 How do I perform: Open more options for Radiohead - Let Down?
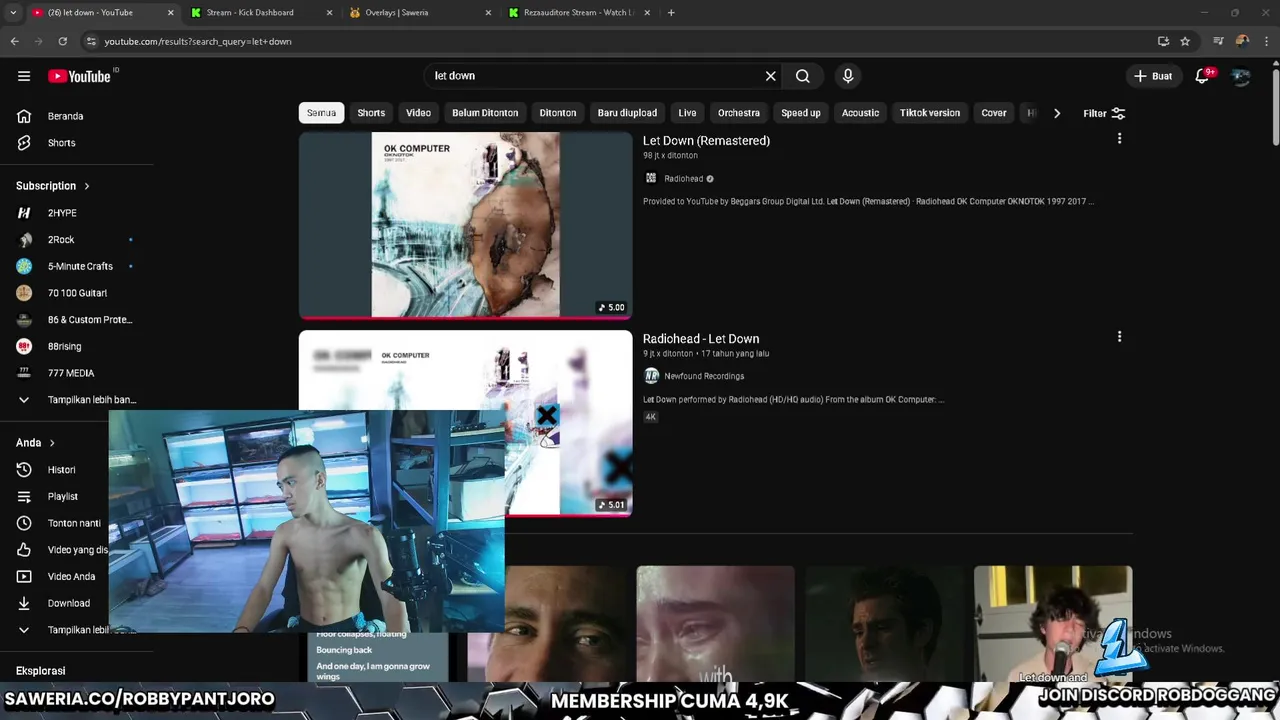[1119, 337]
